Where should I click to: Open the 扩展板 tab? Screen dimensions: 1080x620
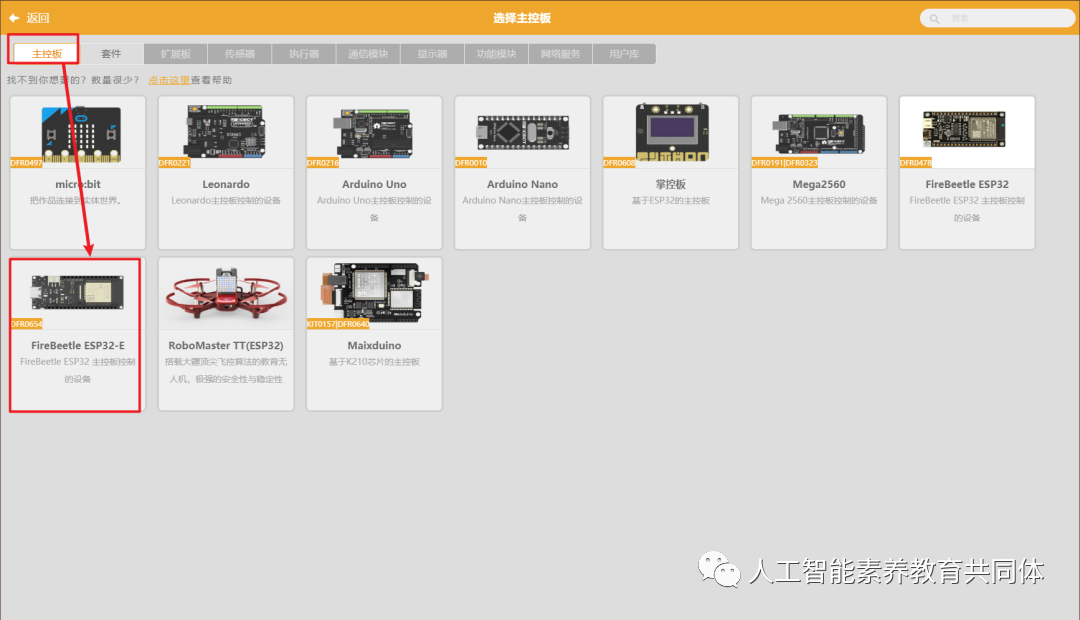[176, 54]
